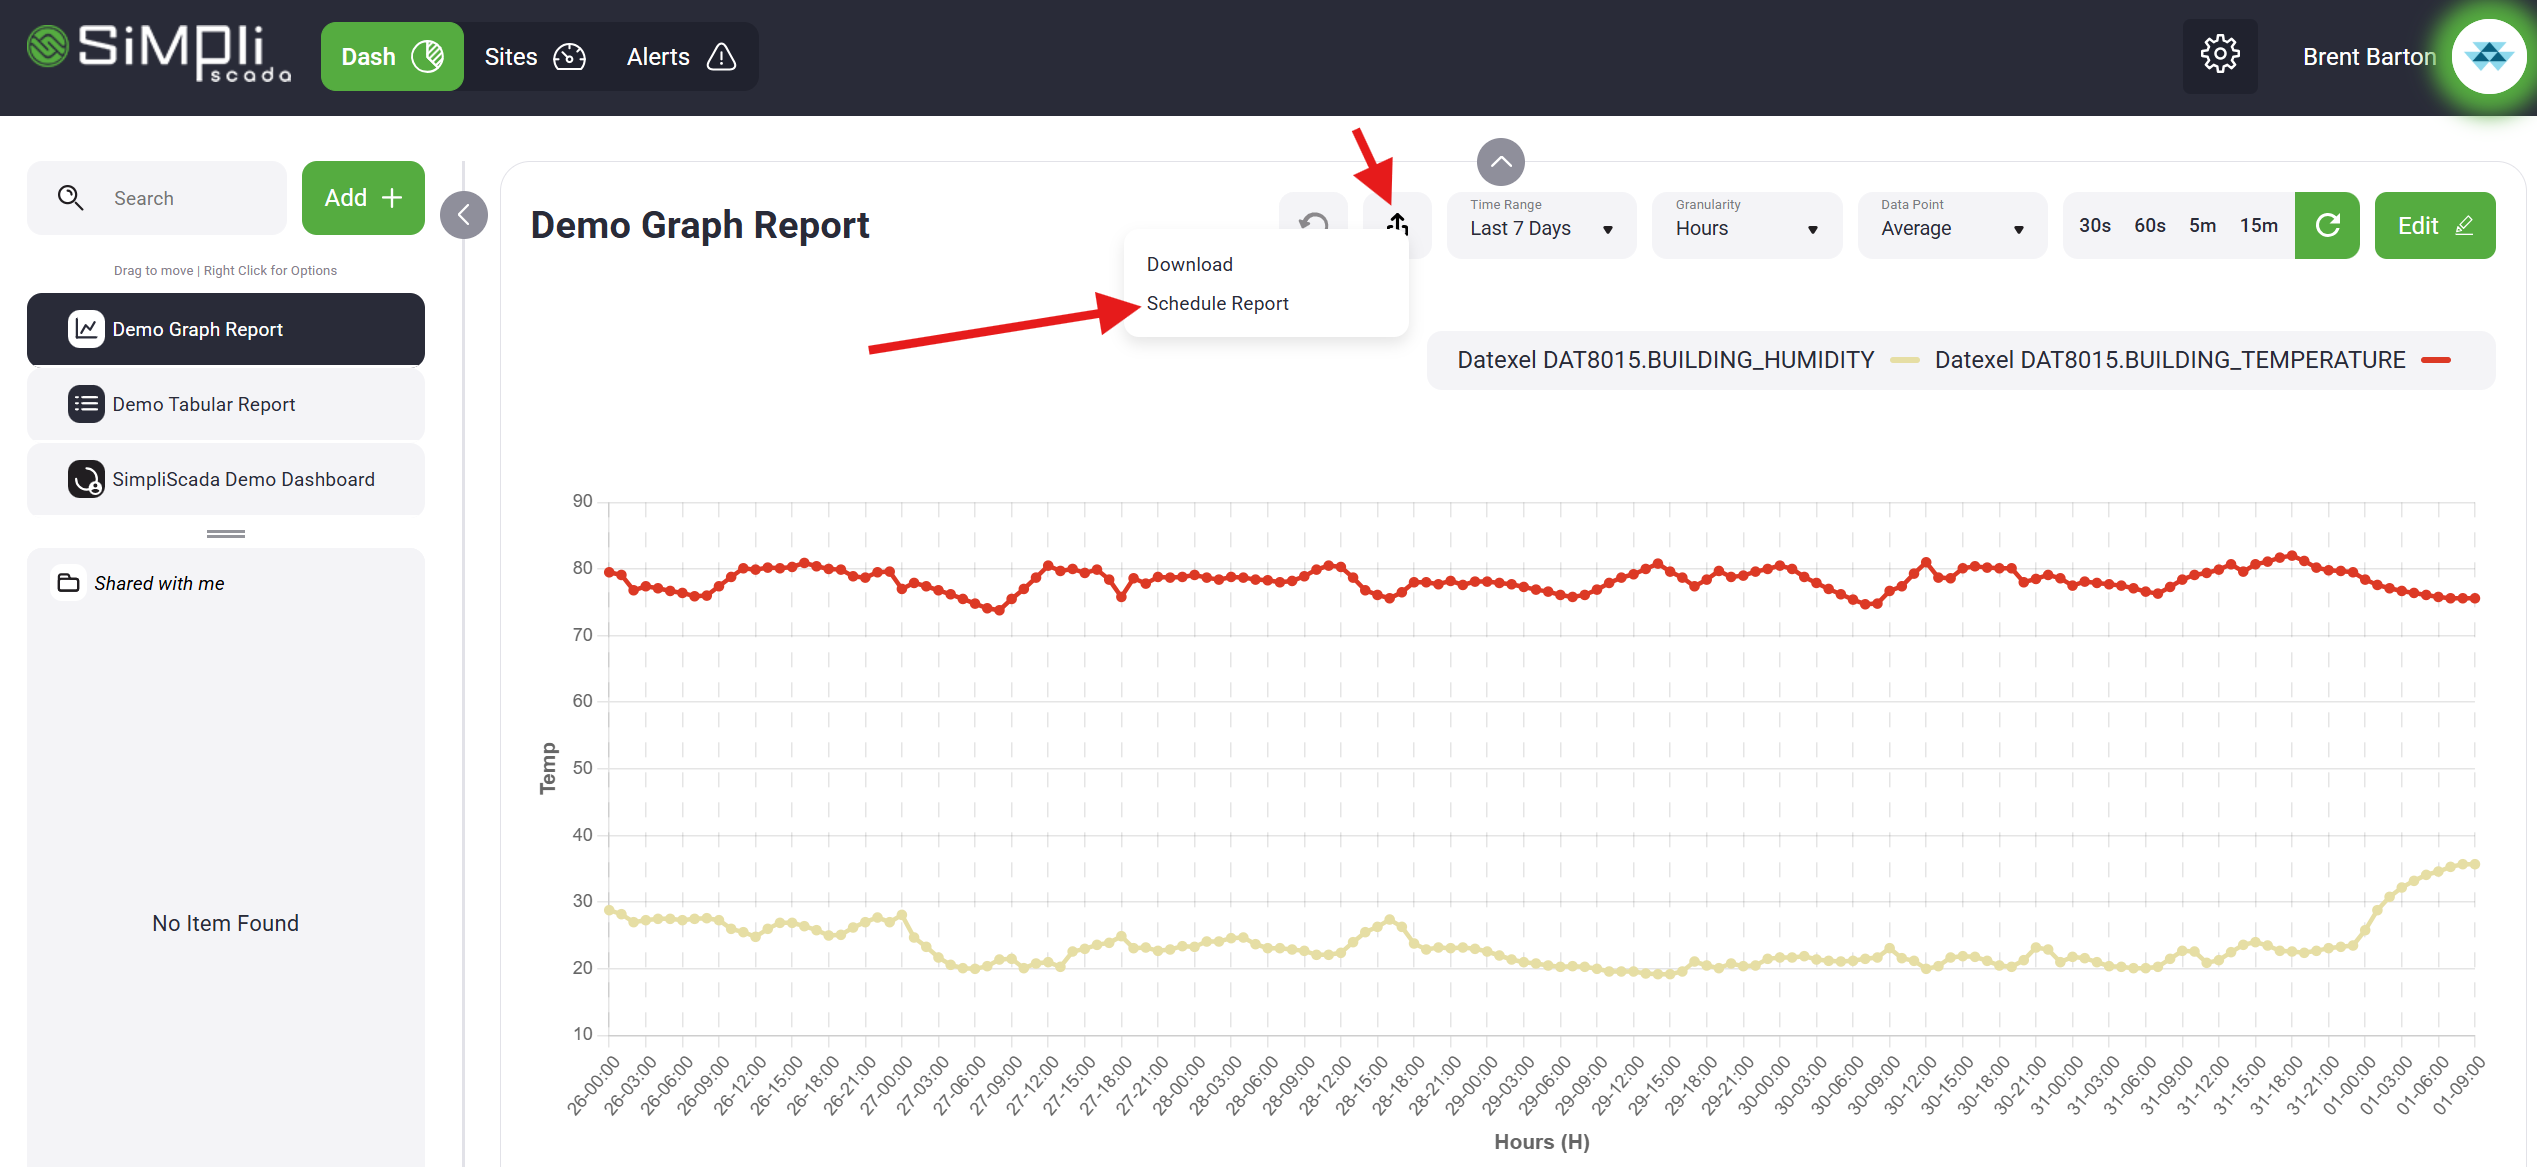
Task: Click the green refresh icon button
Action: coord(2326,226)
